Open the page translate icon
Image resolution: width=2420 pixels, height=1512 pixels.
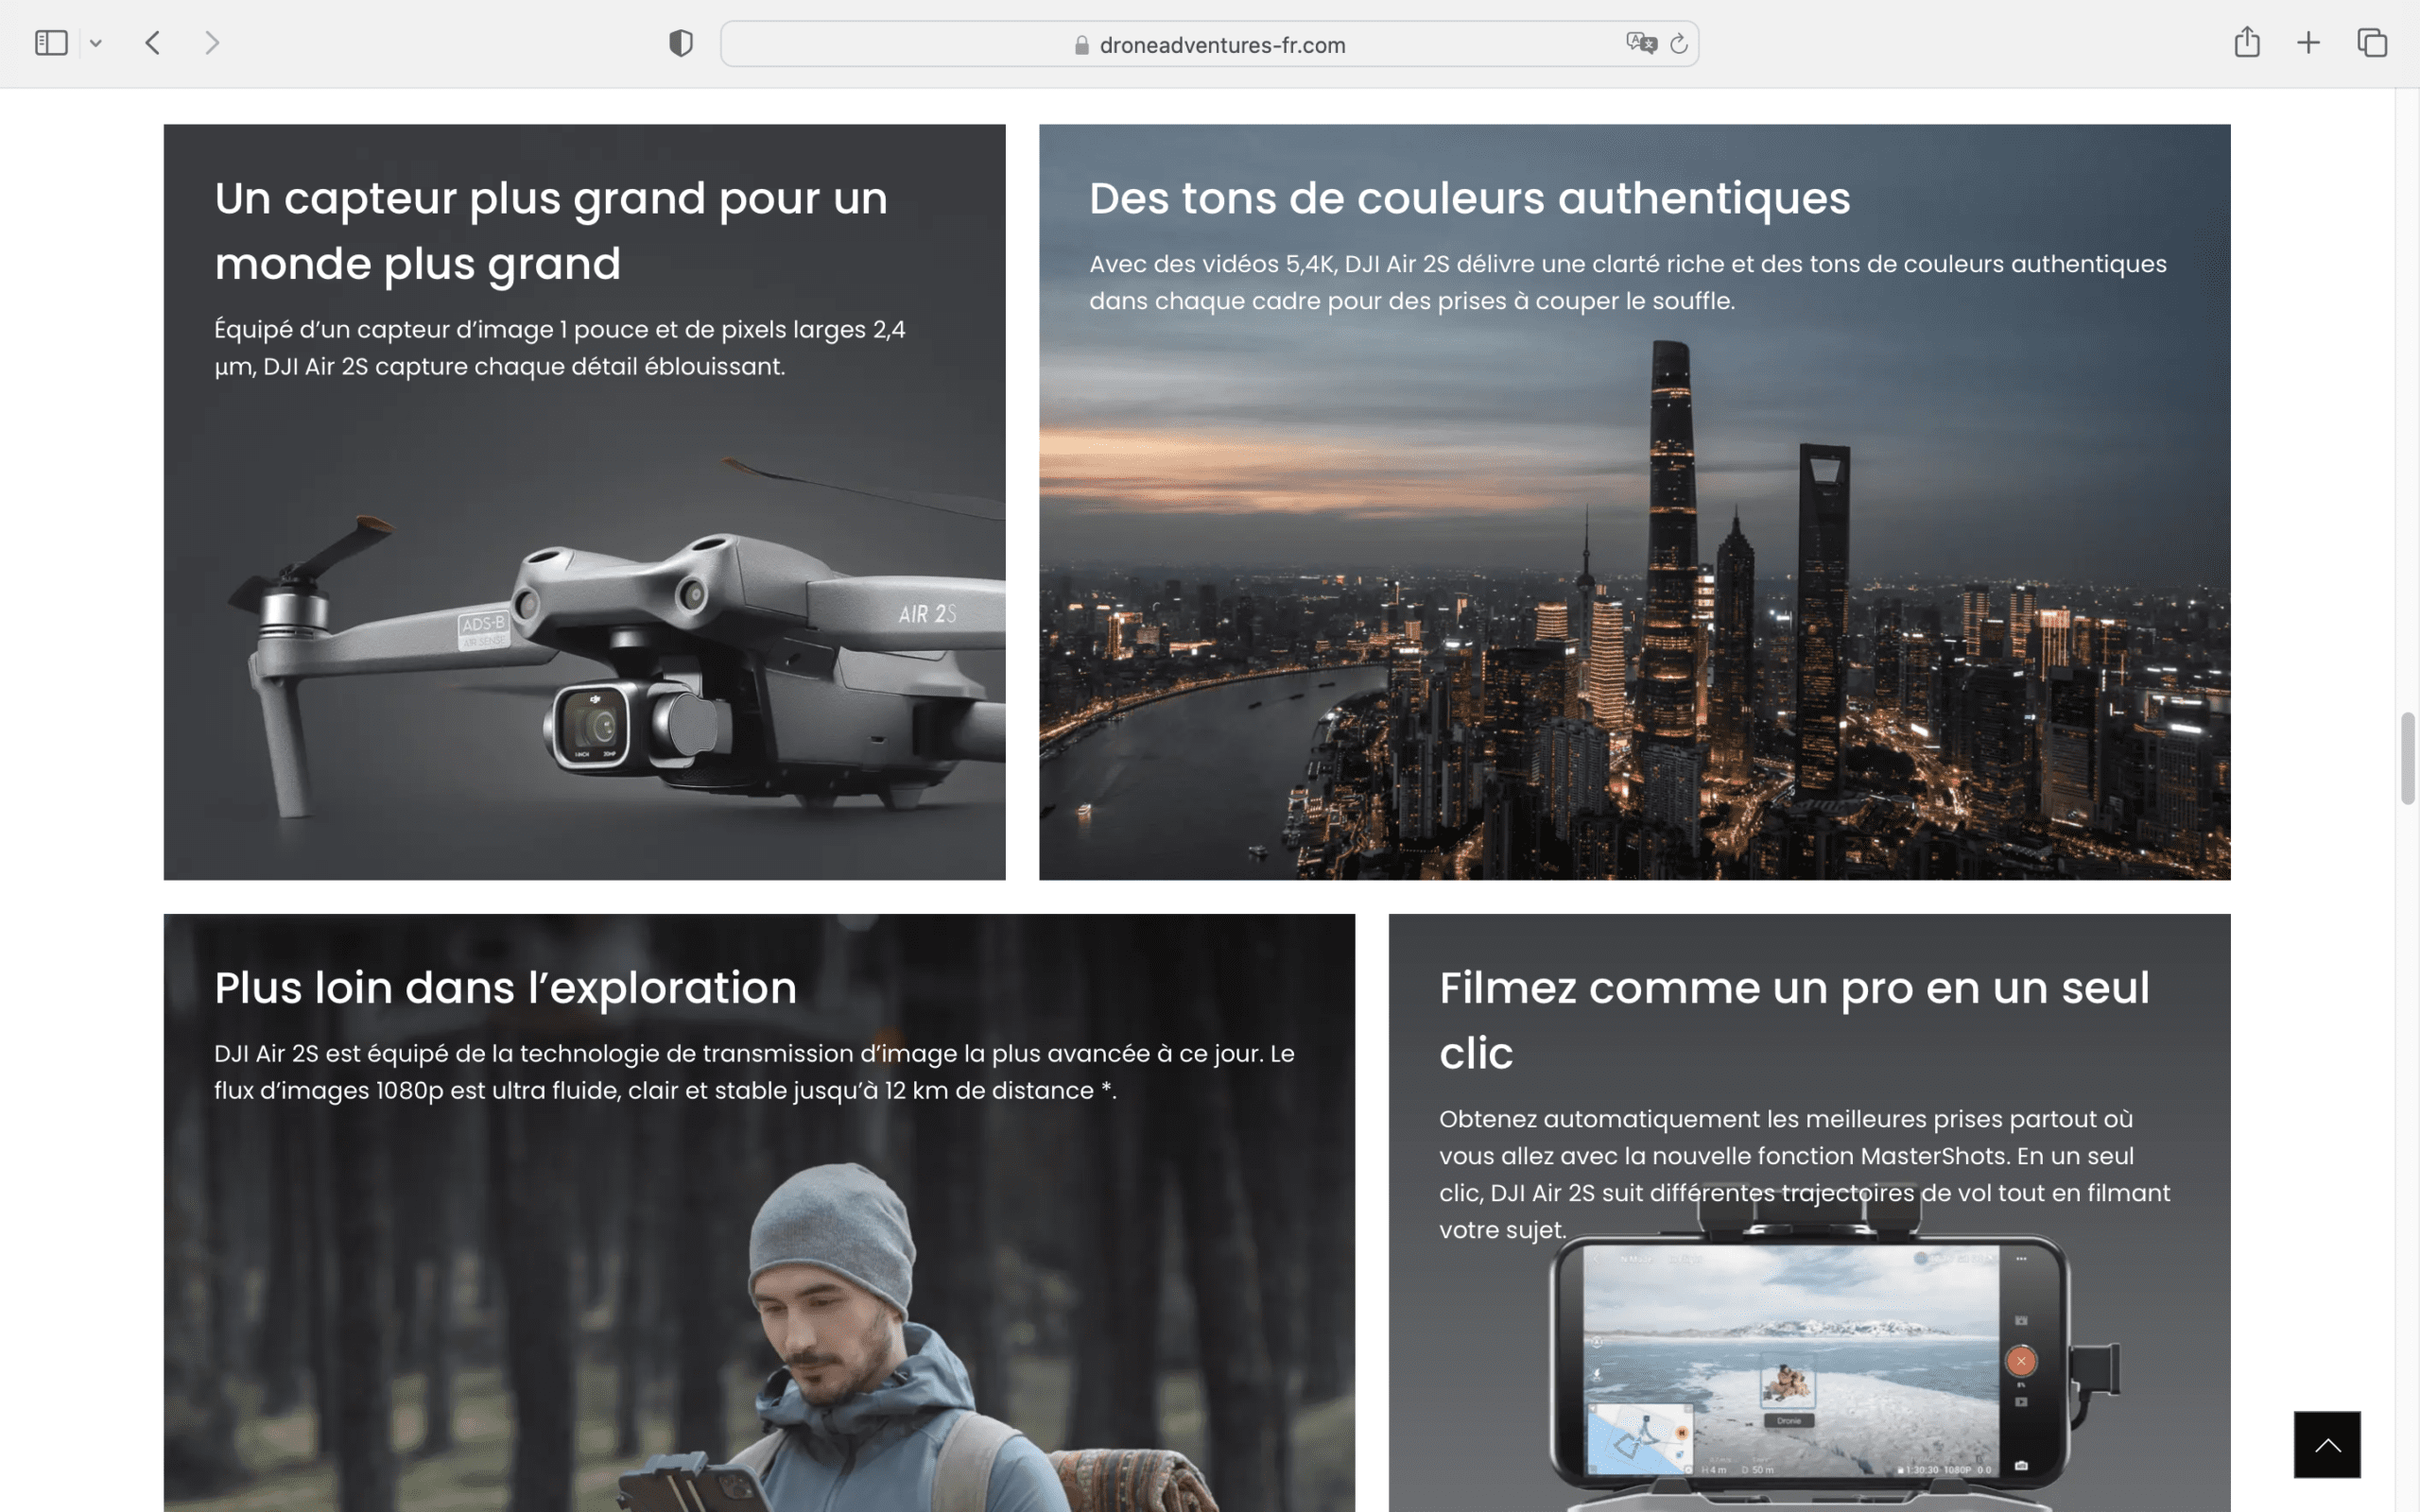(x=1641, y=43)
